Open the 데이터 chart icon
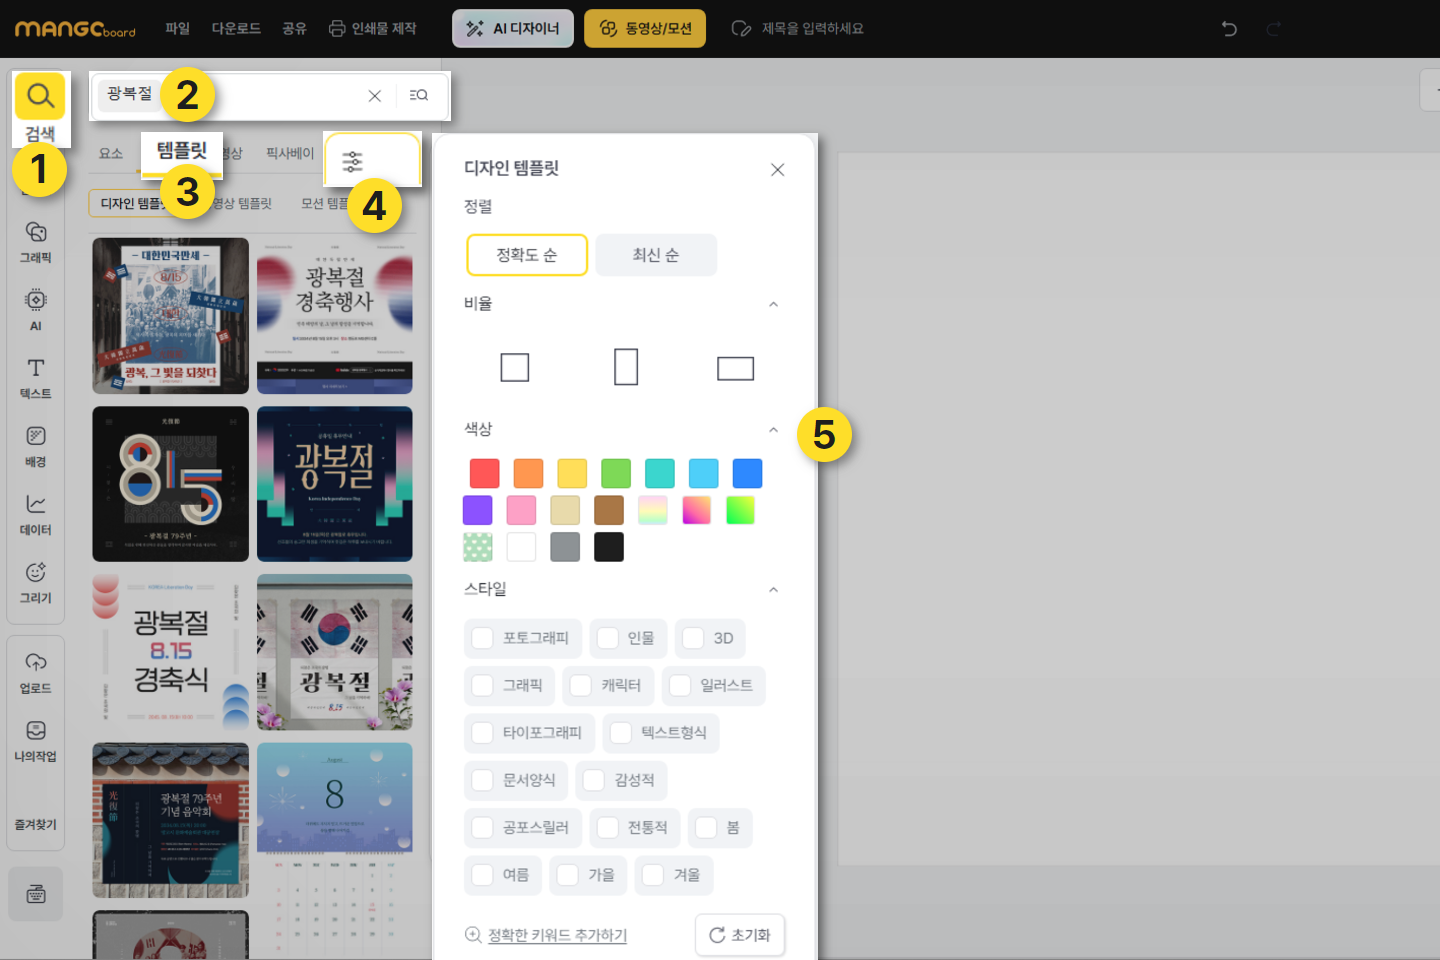Viewport: 1440px width, 960px height. coord(36,514)
